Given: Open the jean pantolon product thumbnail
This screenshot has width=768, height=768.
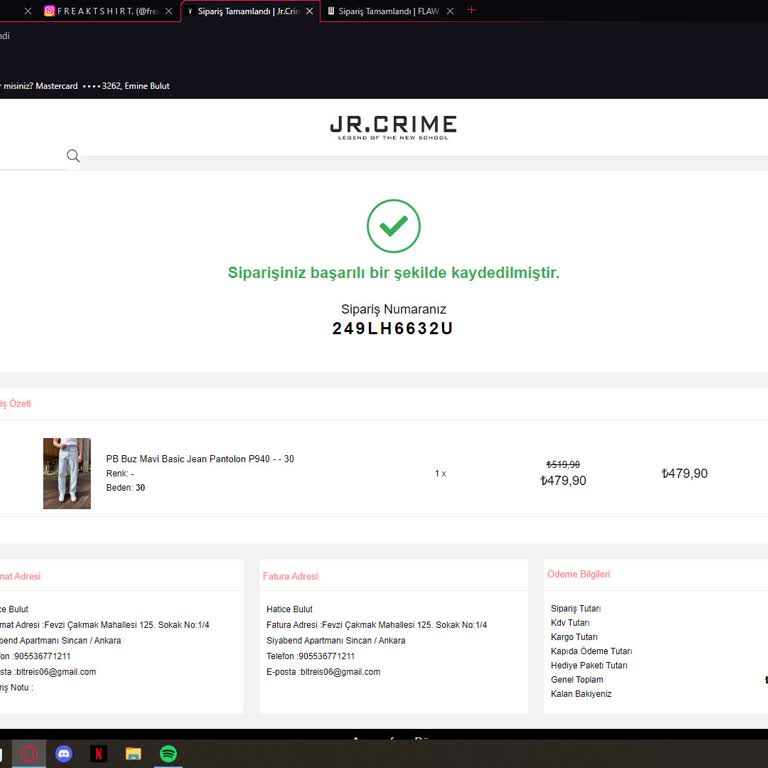Looking at the screenshot, I should point(67,473).
